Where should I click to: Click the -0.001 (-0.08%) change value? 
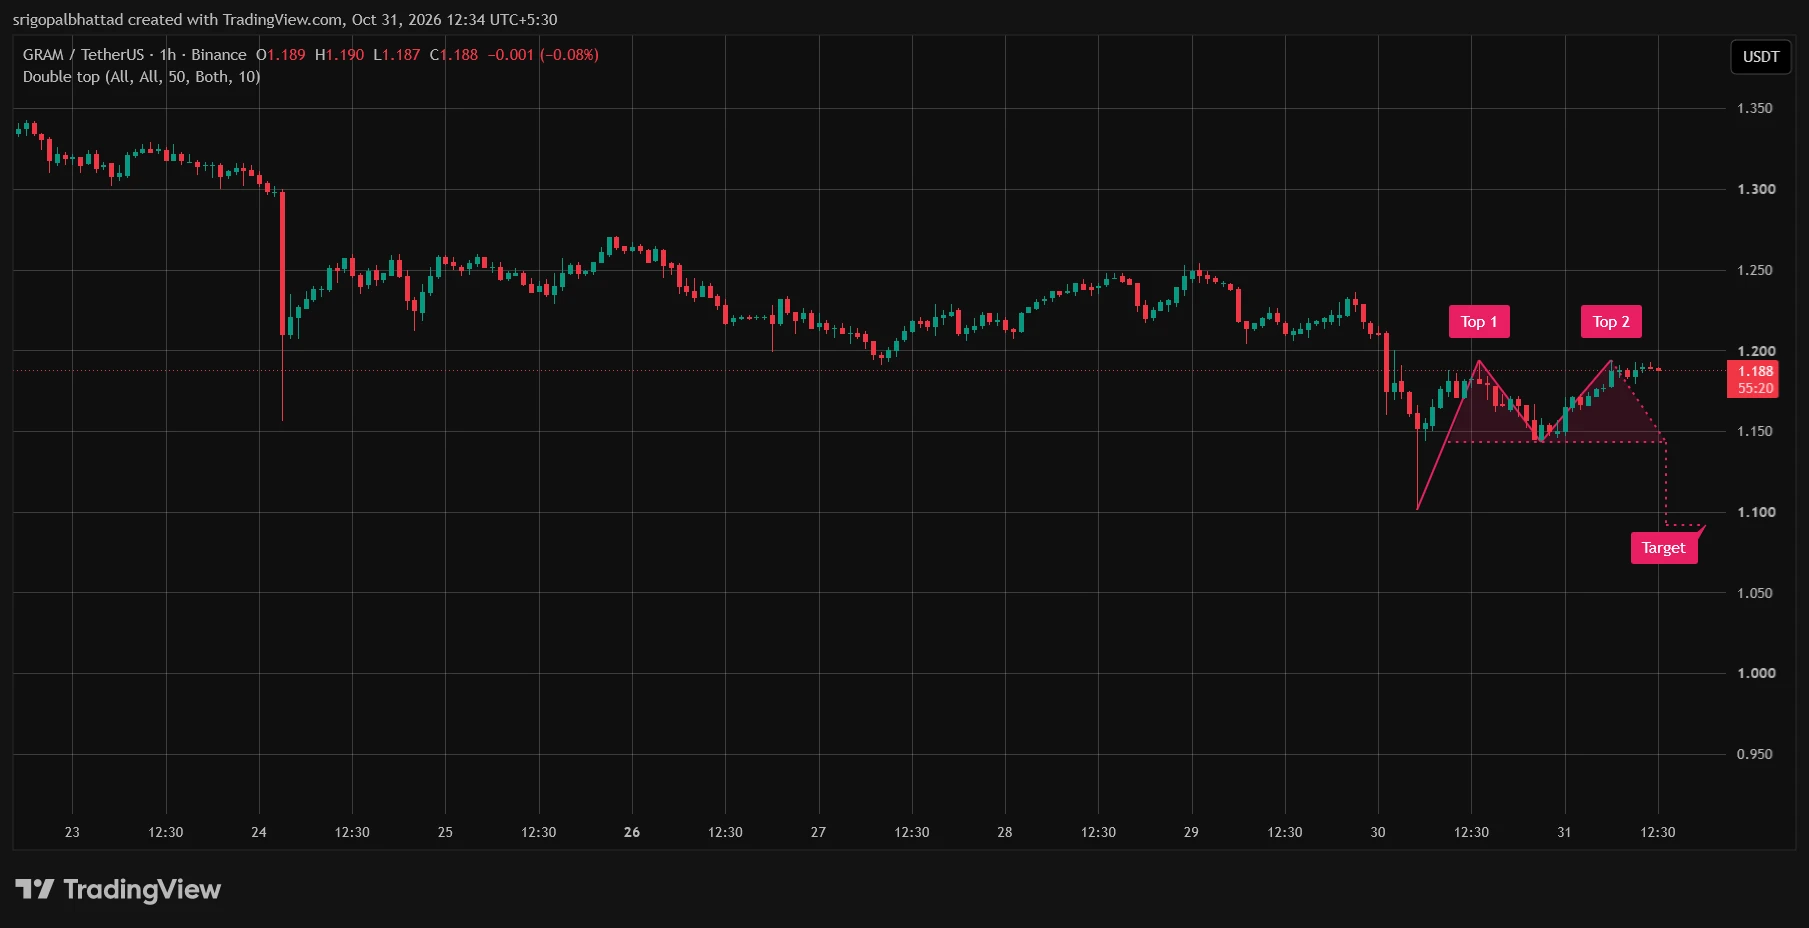pyautogui.click(x=543, y=55)
